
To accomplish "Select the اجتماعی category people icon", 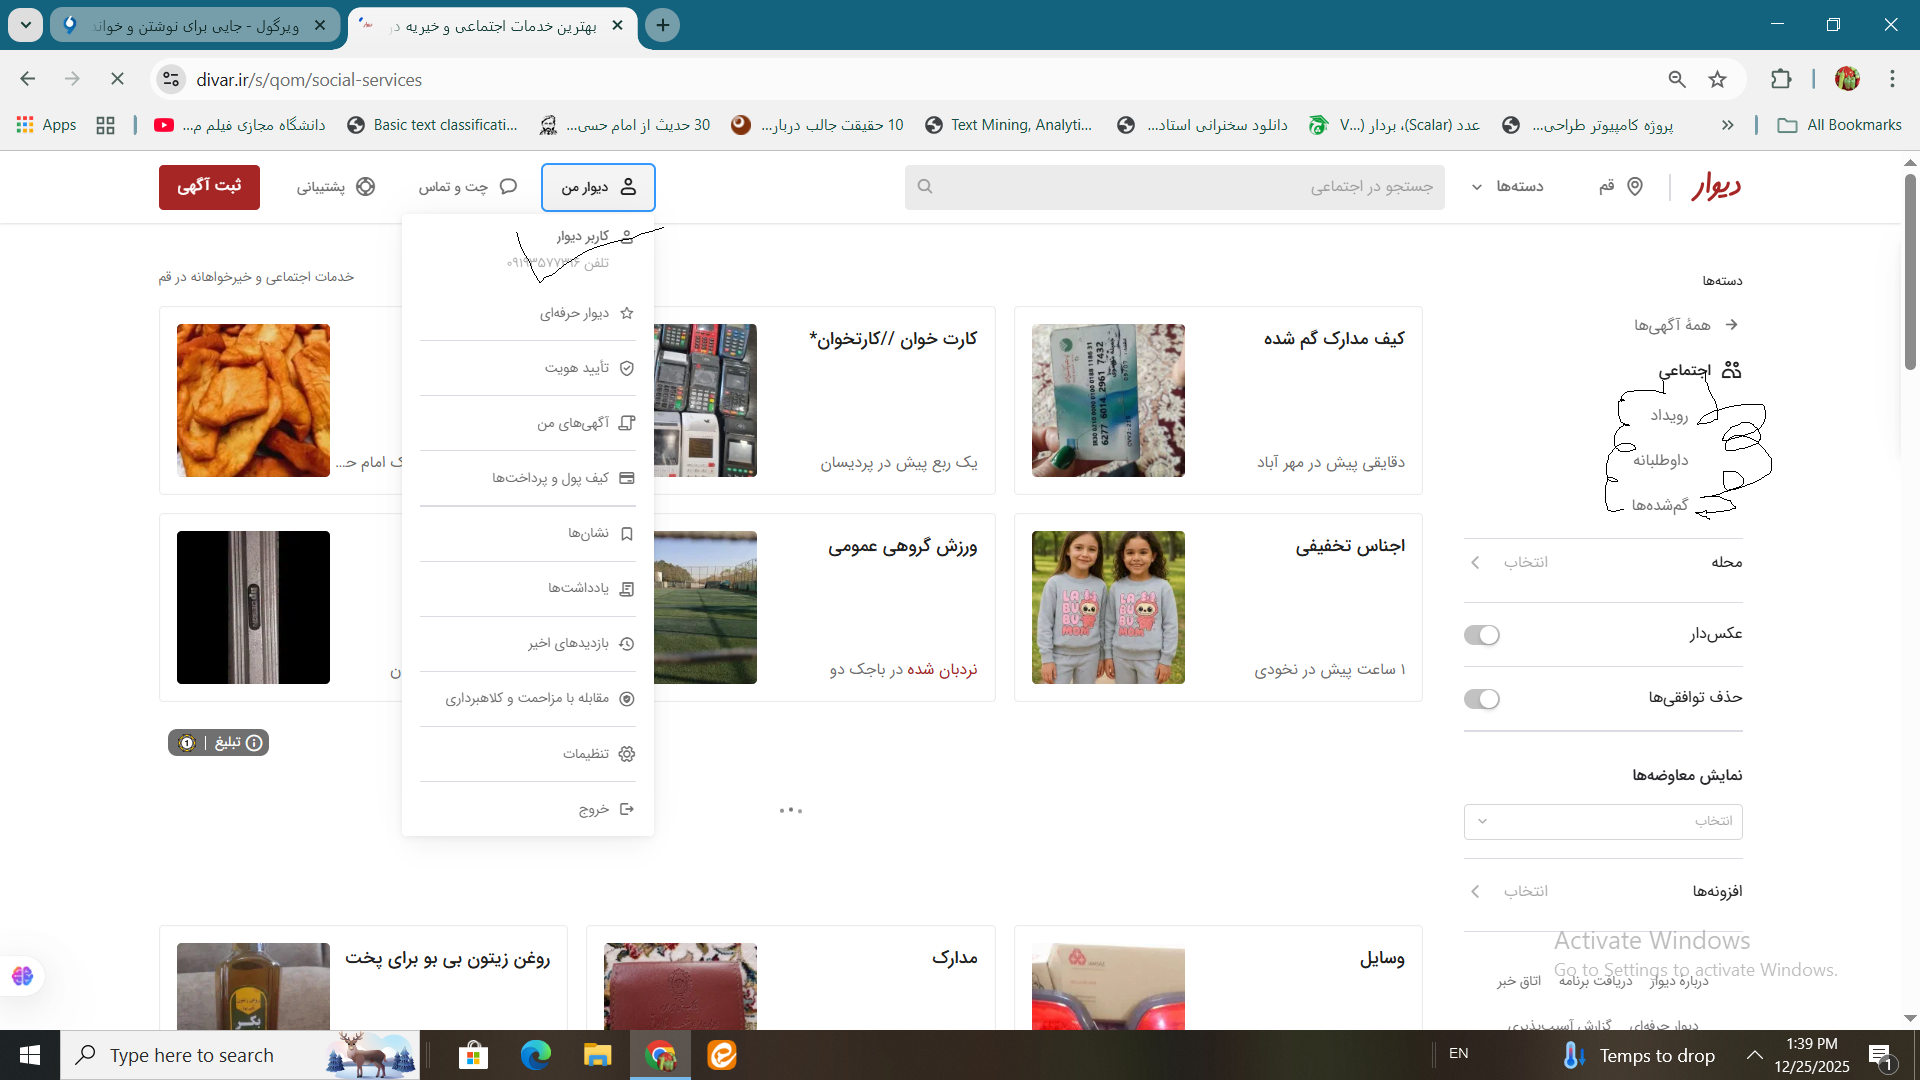I will tap(1732, 369).
